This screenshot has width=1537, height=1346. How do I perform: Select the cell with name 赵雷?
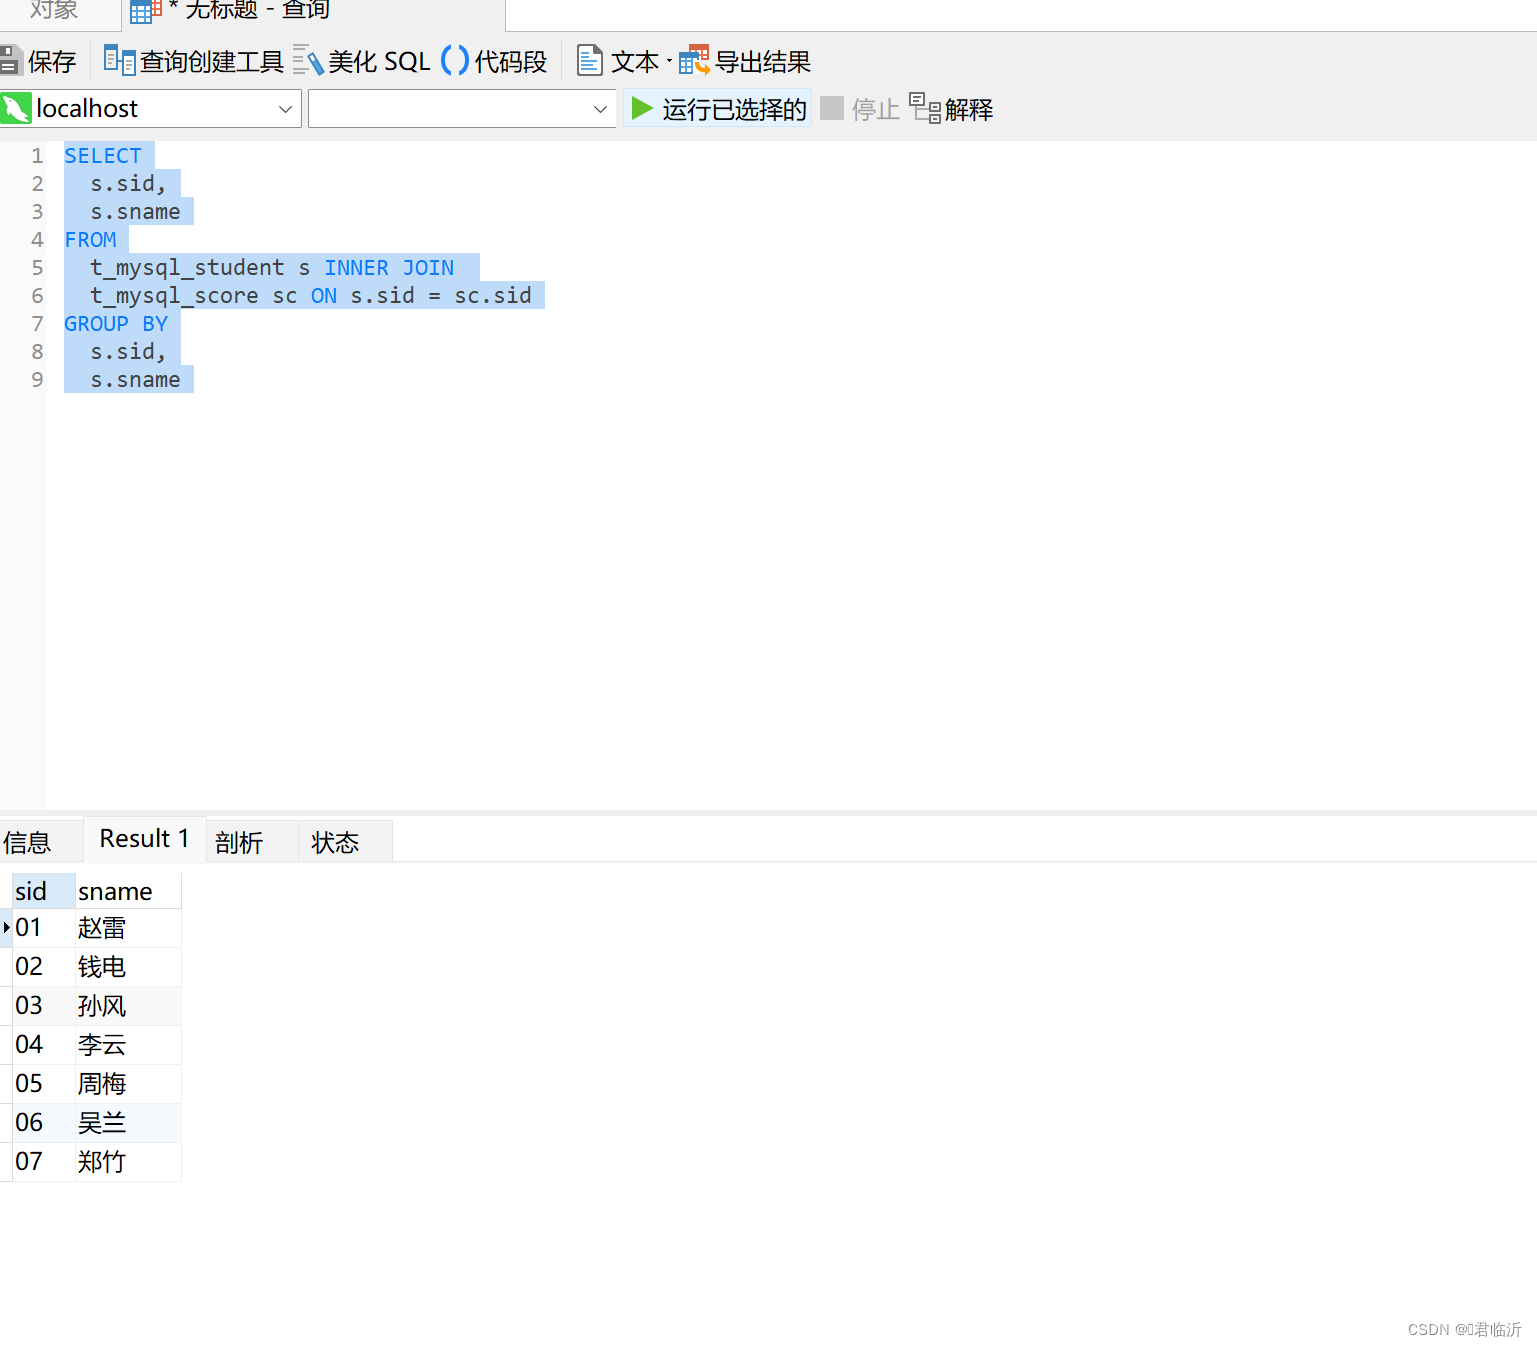tap(128, 928)
